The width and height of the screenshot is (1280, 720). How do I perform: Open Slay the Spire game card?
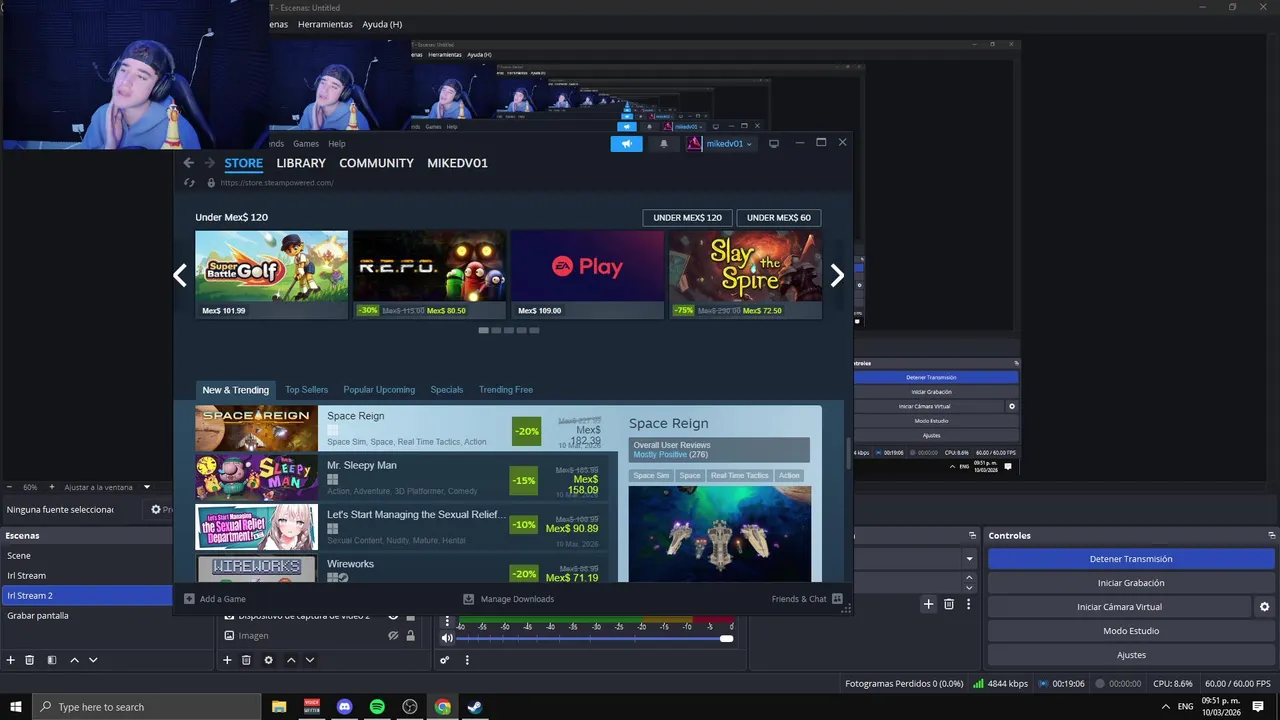tap(746, 275)
